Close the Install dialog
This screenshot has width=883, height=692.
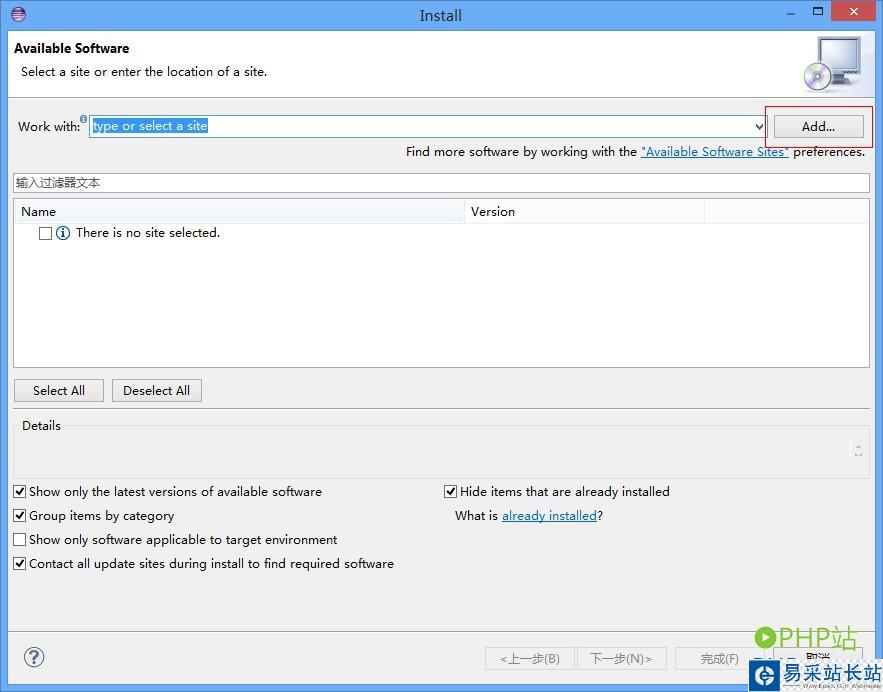click(x=854, y=11)
